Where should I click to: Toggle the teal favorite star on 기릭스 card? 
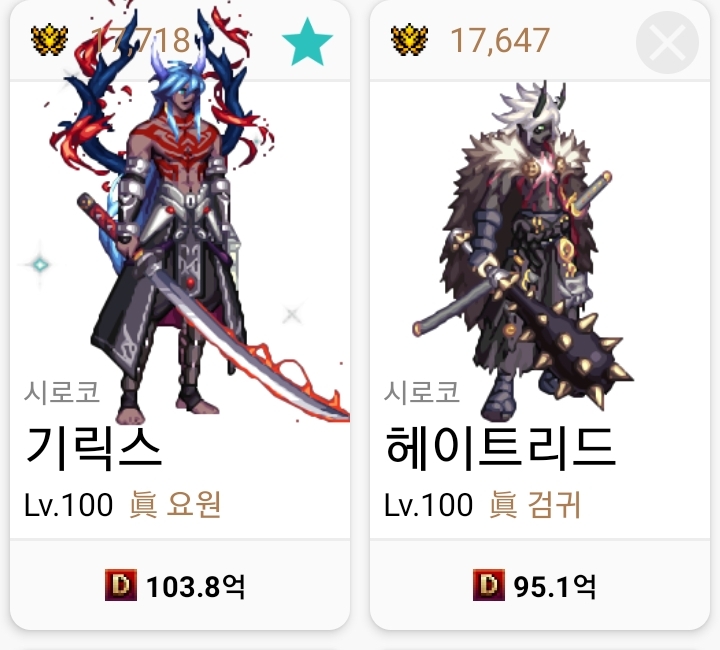tap(307, 42)
